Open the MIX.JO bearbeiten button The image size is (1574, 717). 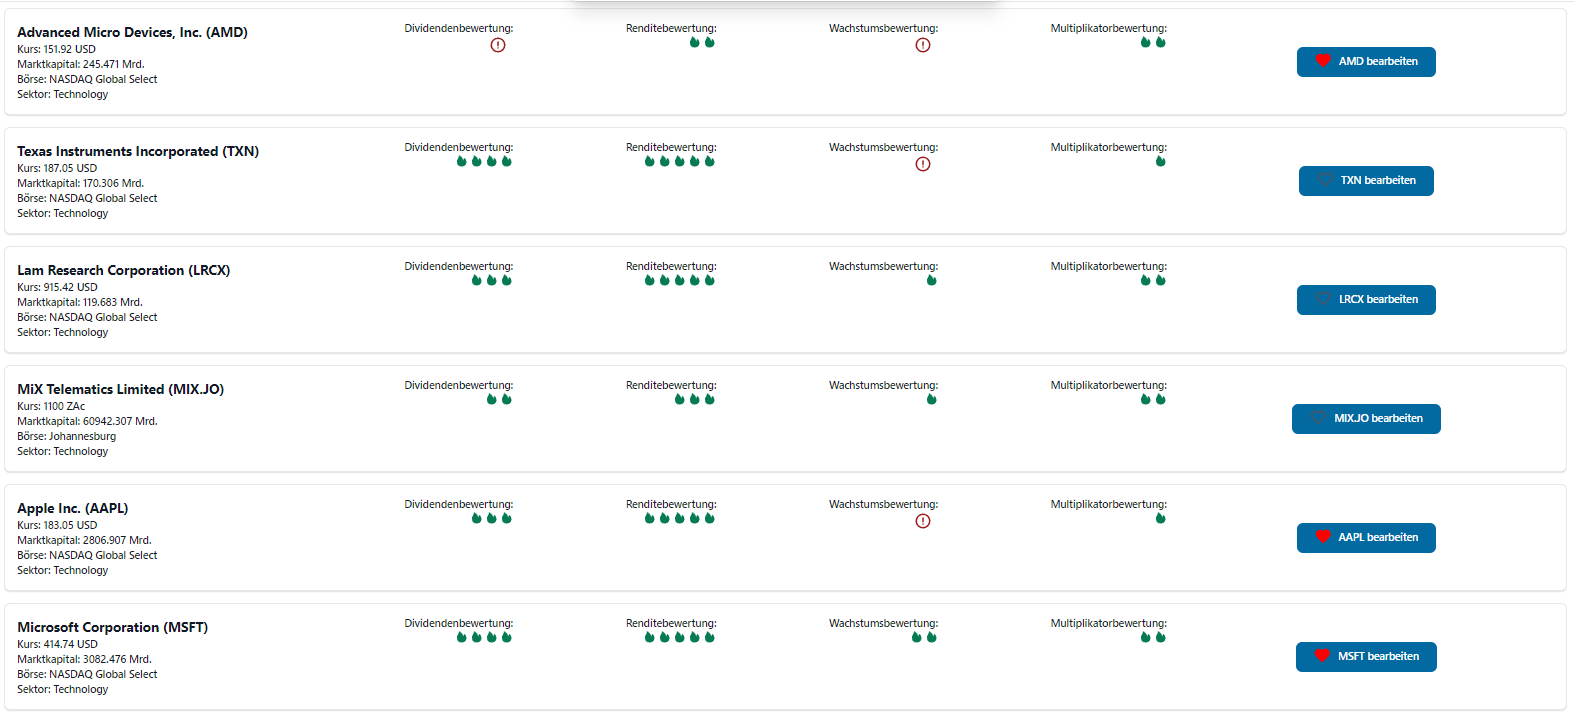1366,419
